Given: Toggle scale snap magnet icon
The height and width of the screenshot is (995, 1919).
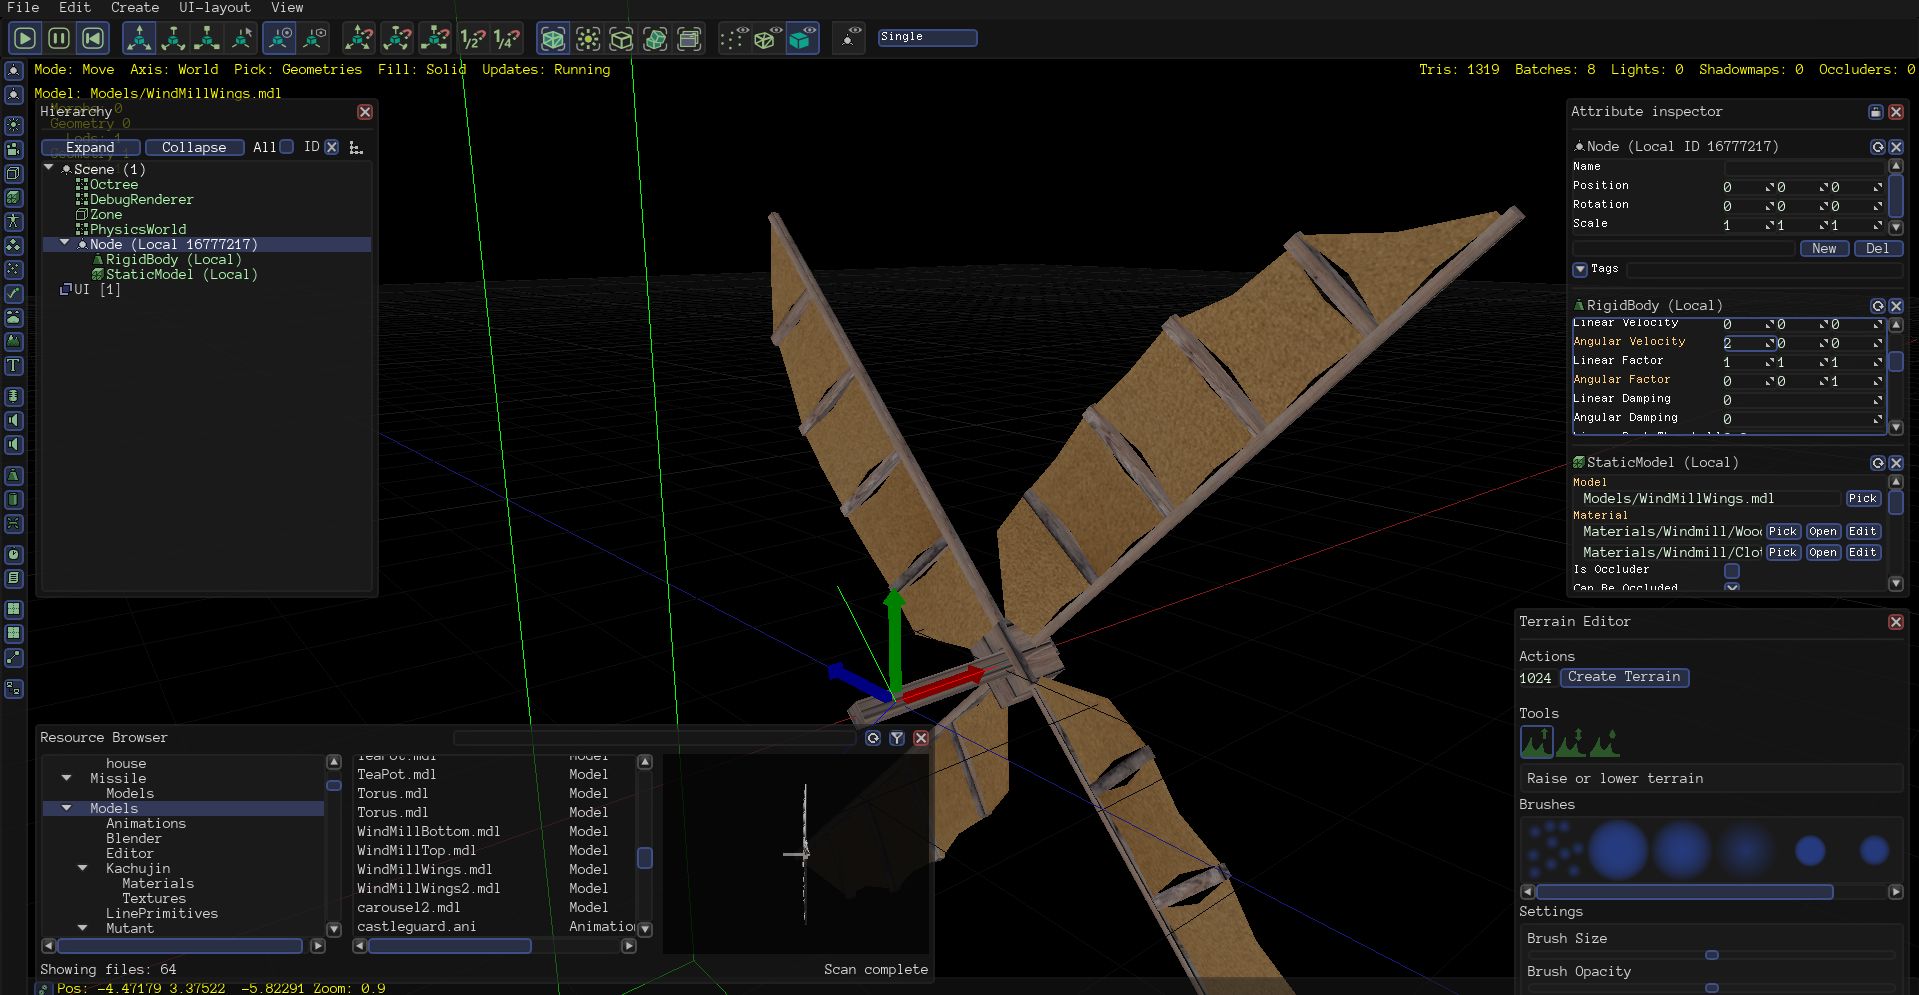Looking at the screenshot, I should point(435,38).
